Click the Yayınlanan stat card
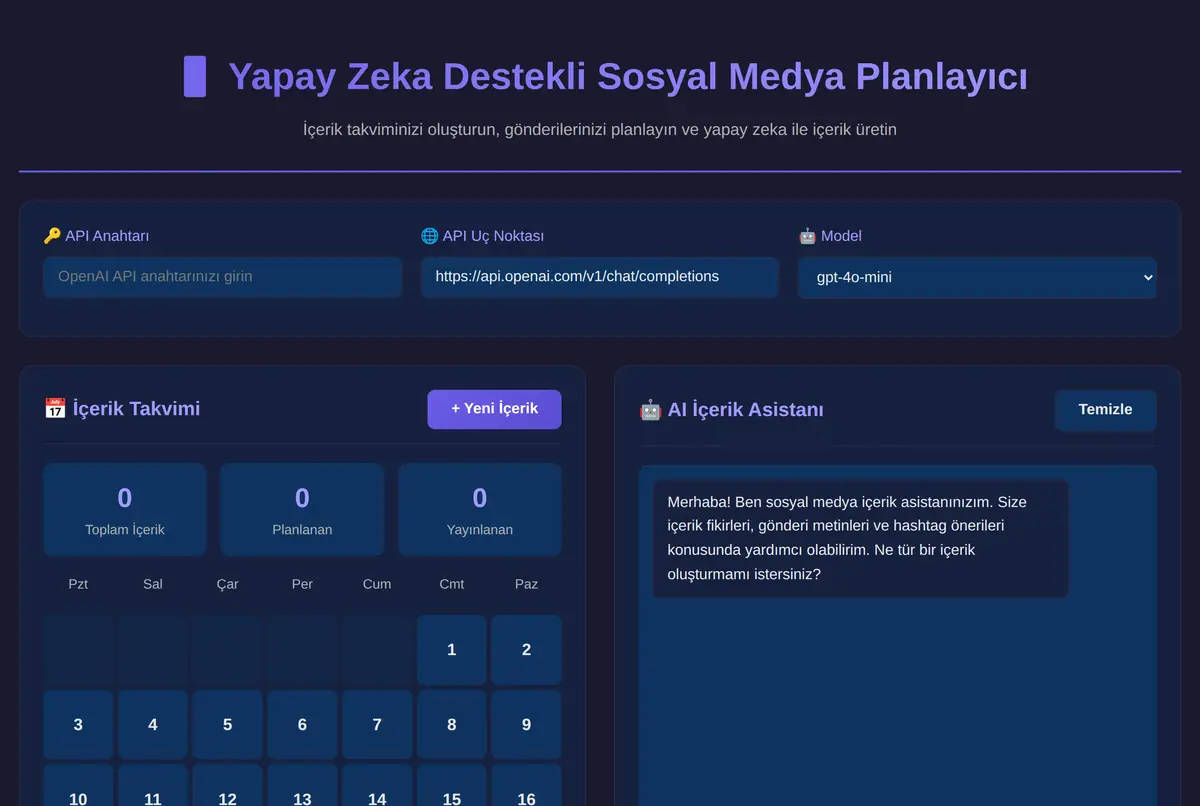Screen dimensions: 1200x806 click(480, 509)
